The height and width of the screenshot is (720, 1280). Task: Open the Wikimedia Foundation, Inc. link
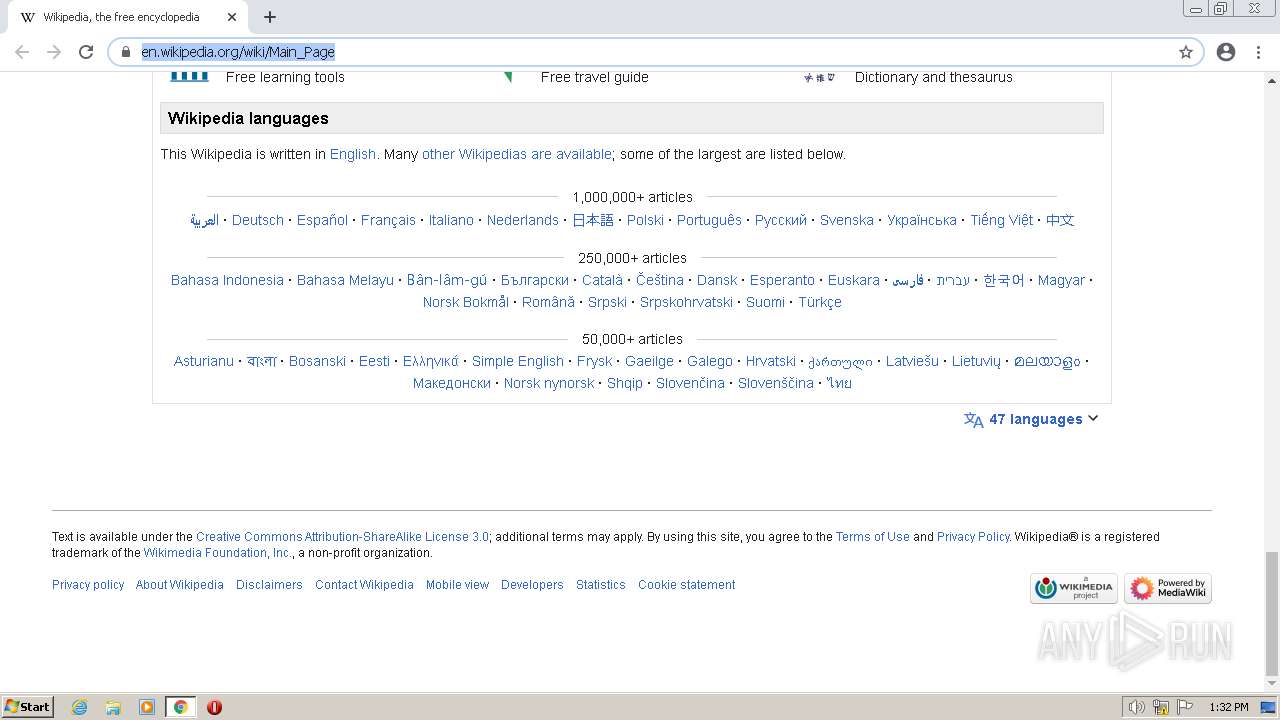click(217, 553)
